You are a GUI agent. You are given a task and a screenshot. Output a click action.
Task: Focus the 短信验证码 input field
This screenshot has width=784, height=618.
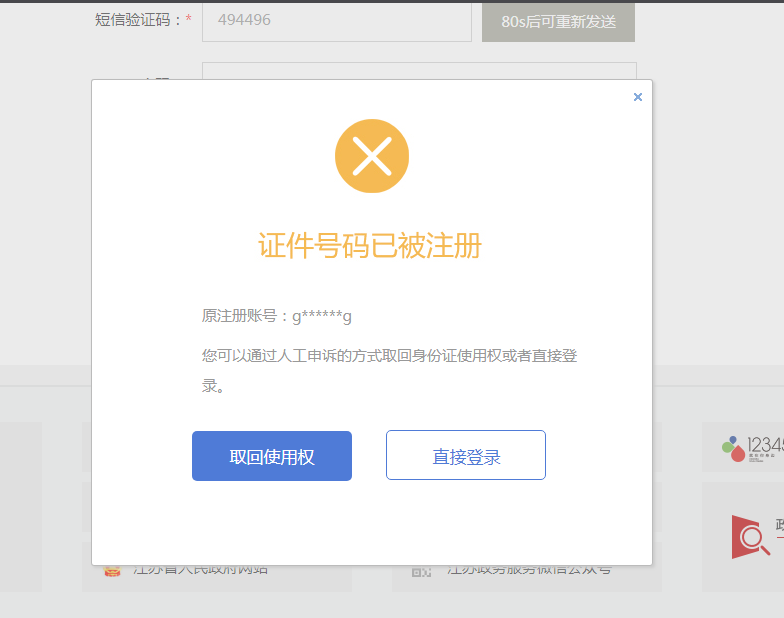point(336,21)
